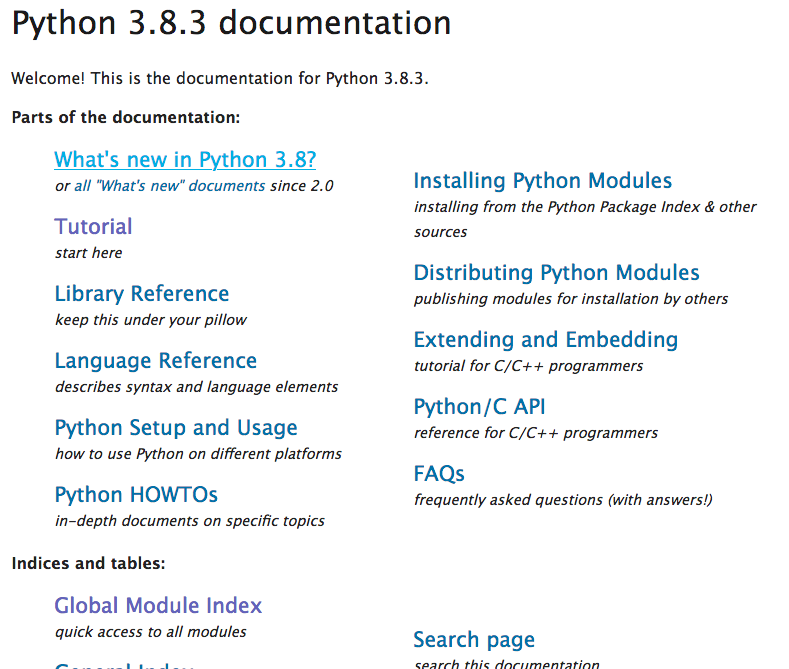Open the Distributing Python Modules page
Screen dimensions: 789x669
(x=556, y=273)
